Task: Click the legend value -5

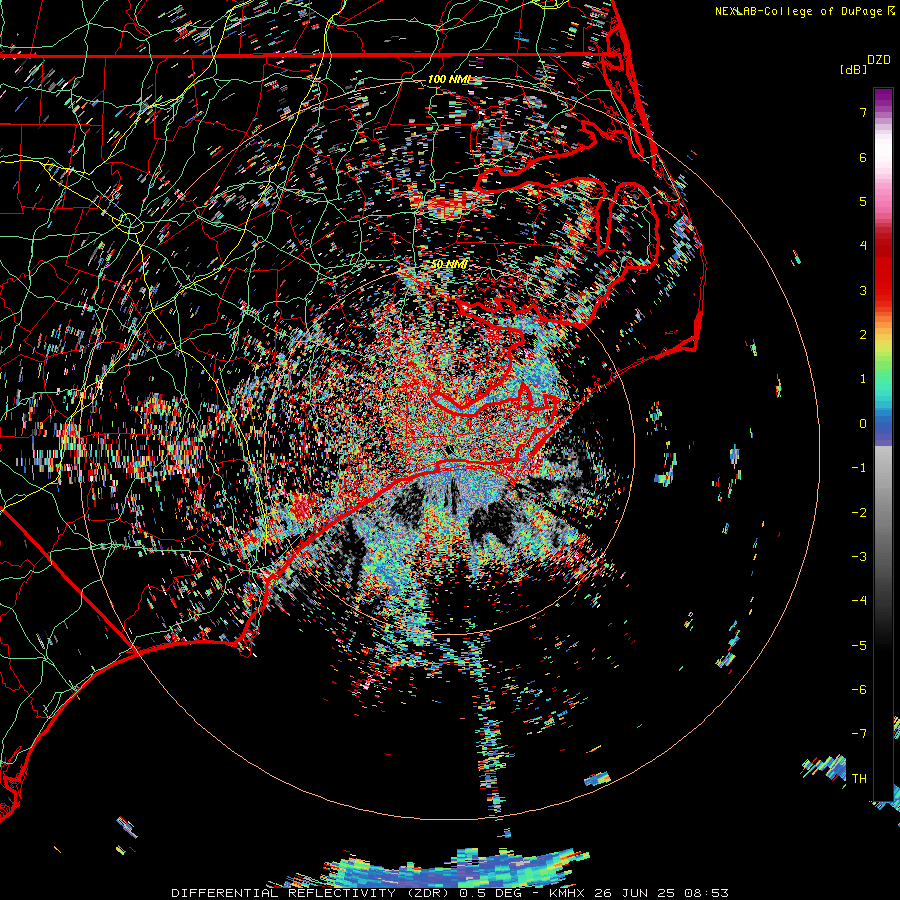Action: pyautogui.click(x=859, y=646)
